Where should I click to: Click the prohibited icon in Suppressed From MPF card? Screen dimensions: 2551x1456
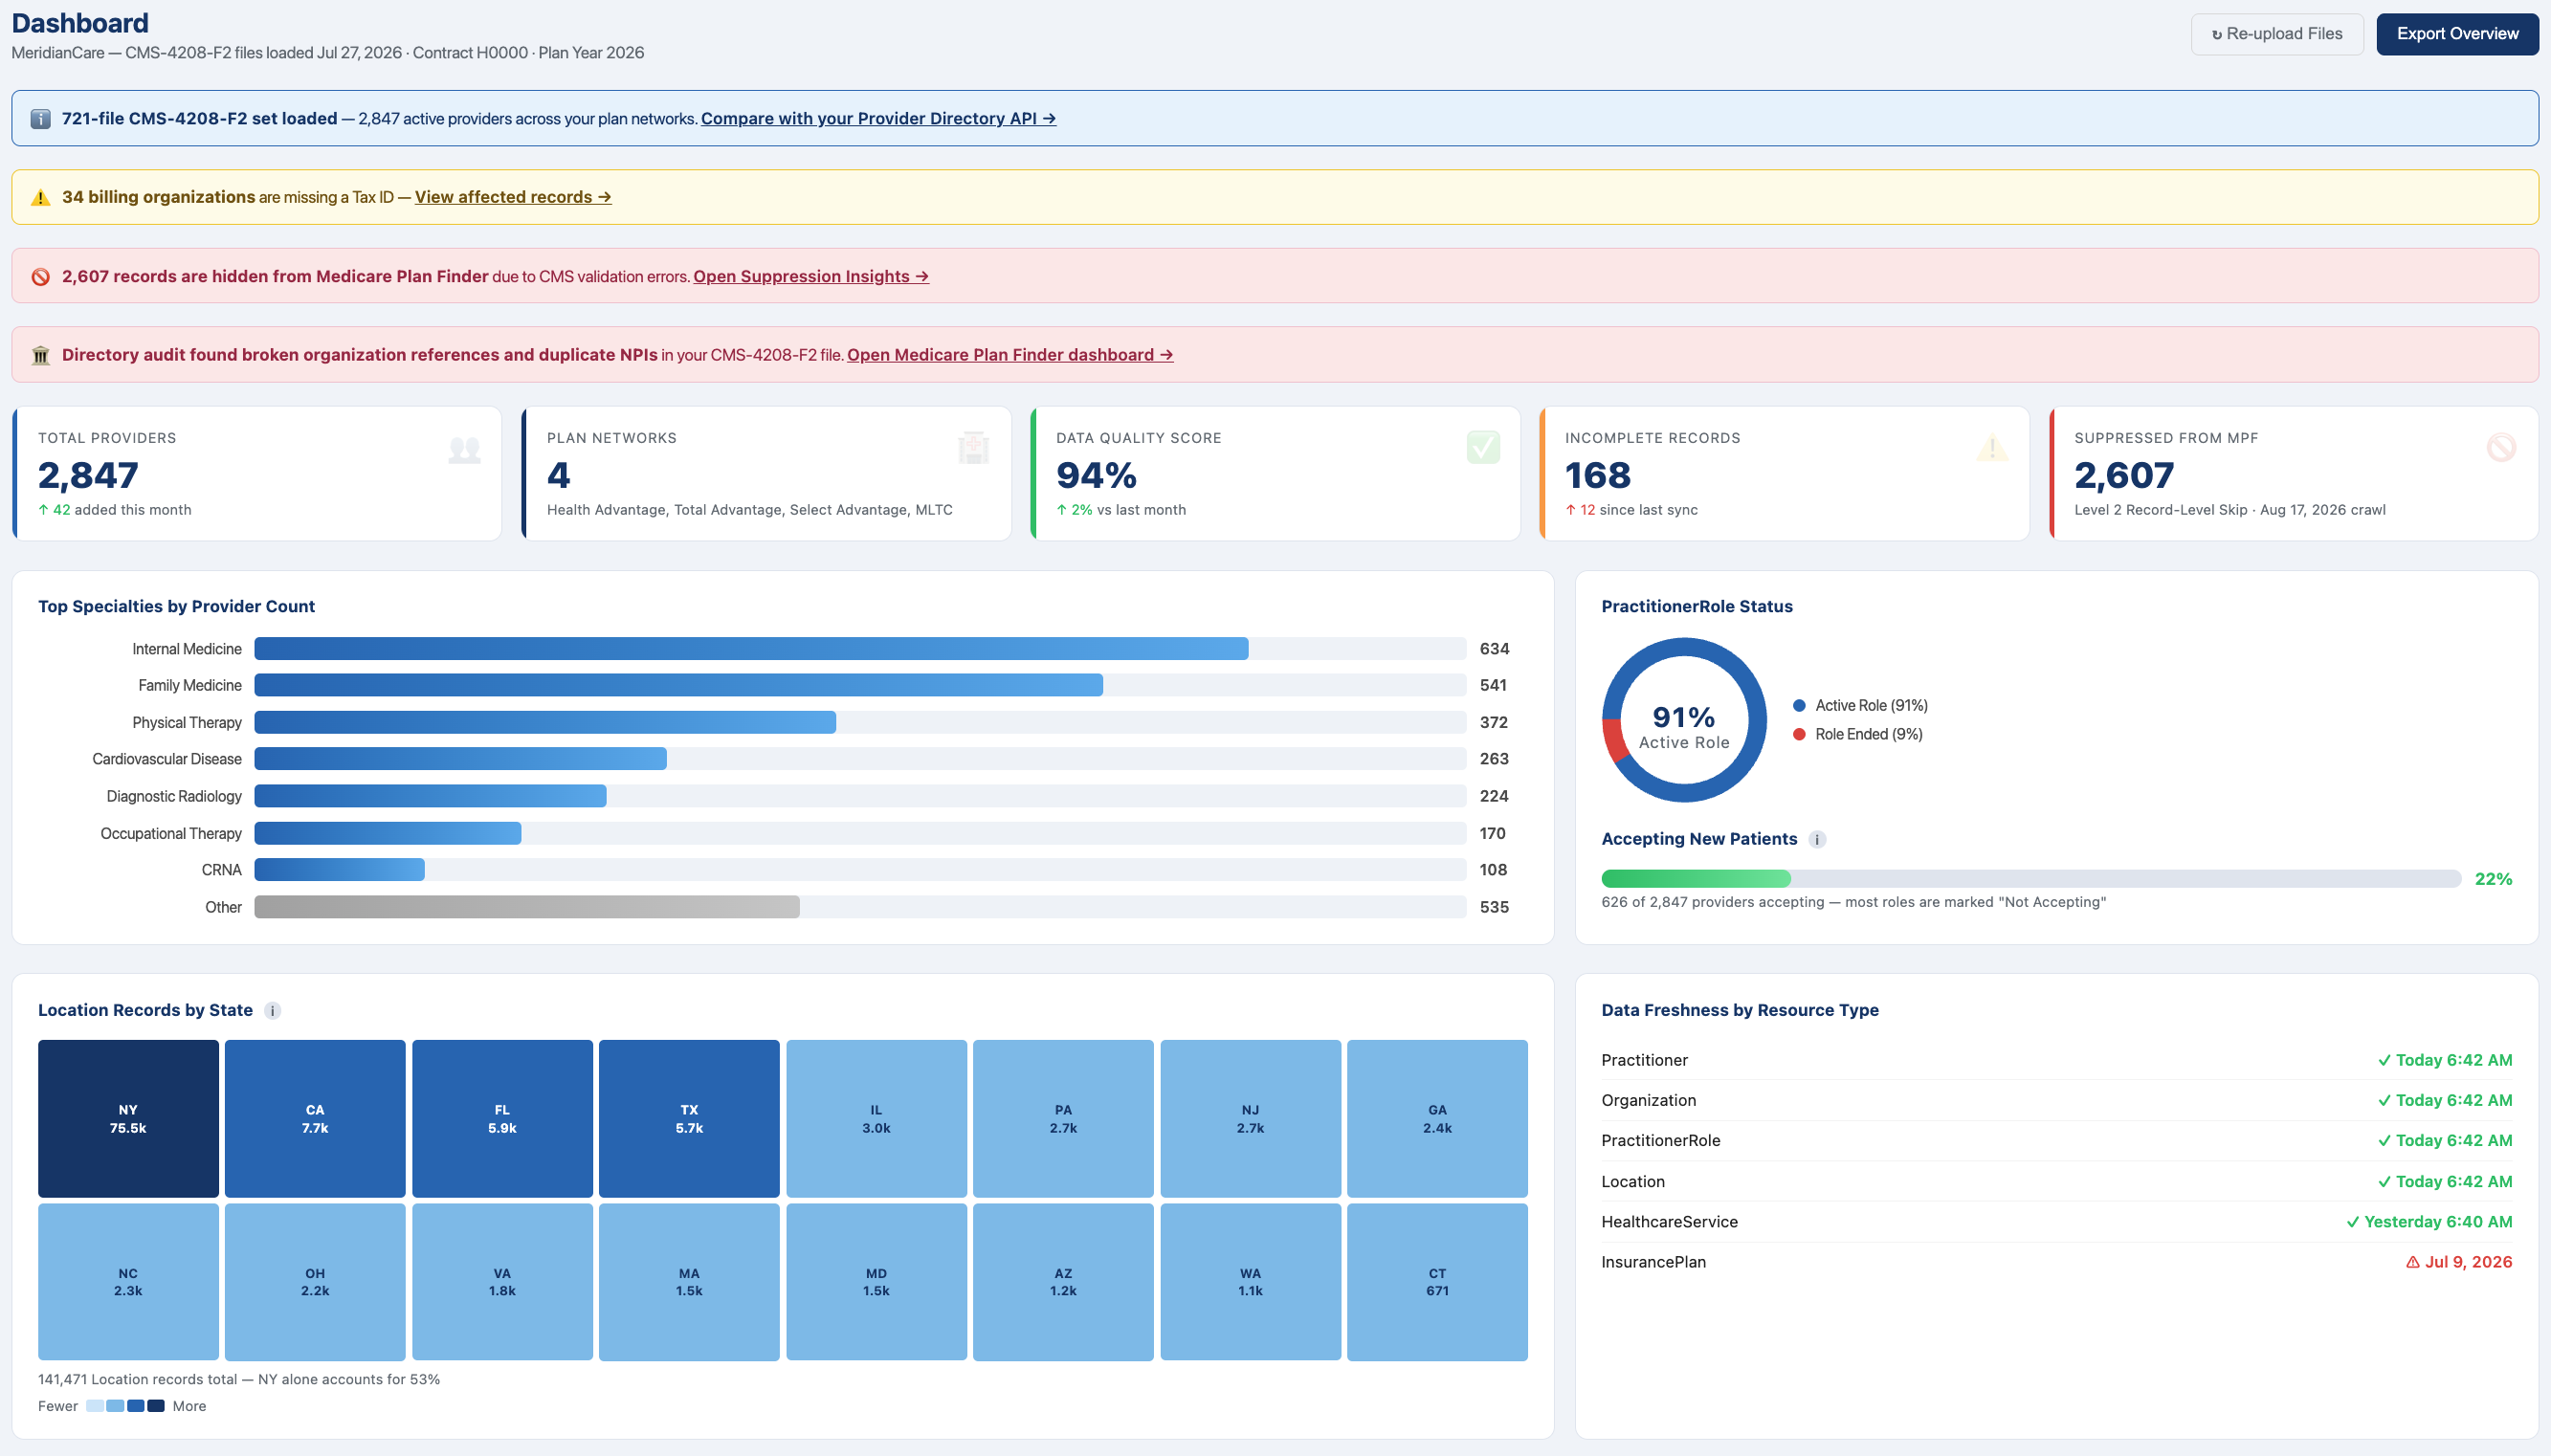point(2501,447)
